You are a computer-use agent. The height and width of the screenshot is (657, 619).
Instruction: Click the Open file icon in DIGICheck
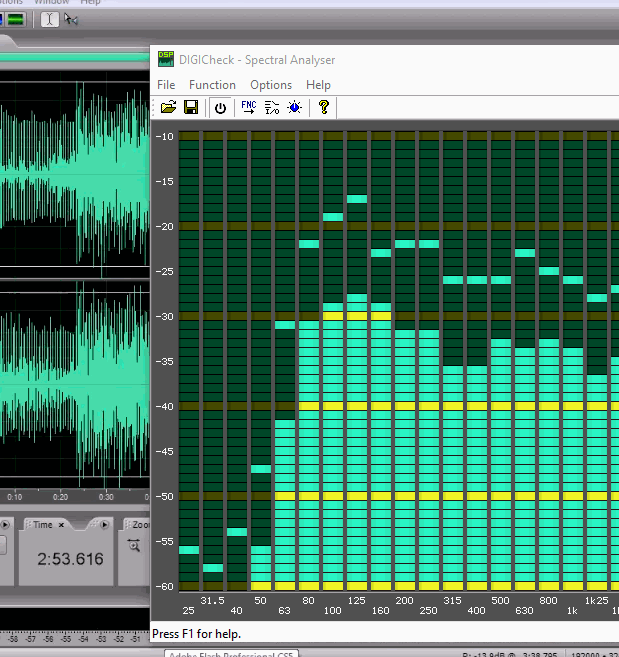[x=168, y=107]
